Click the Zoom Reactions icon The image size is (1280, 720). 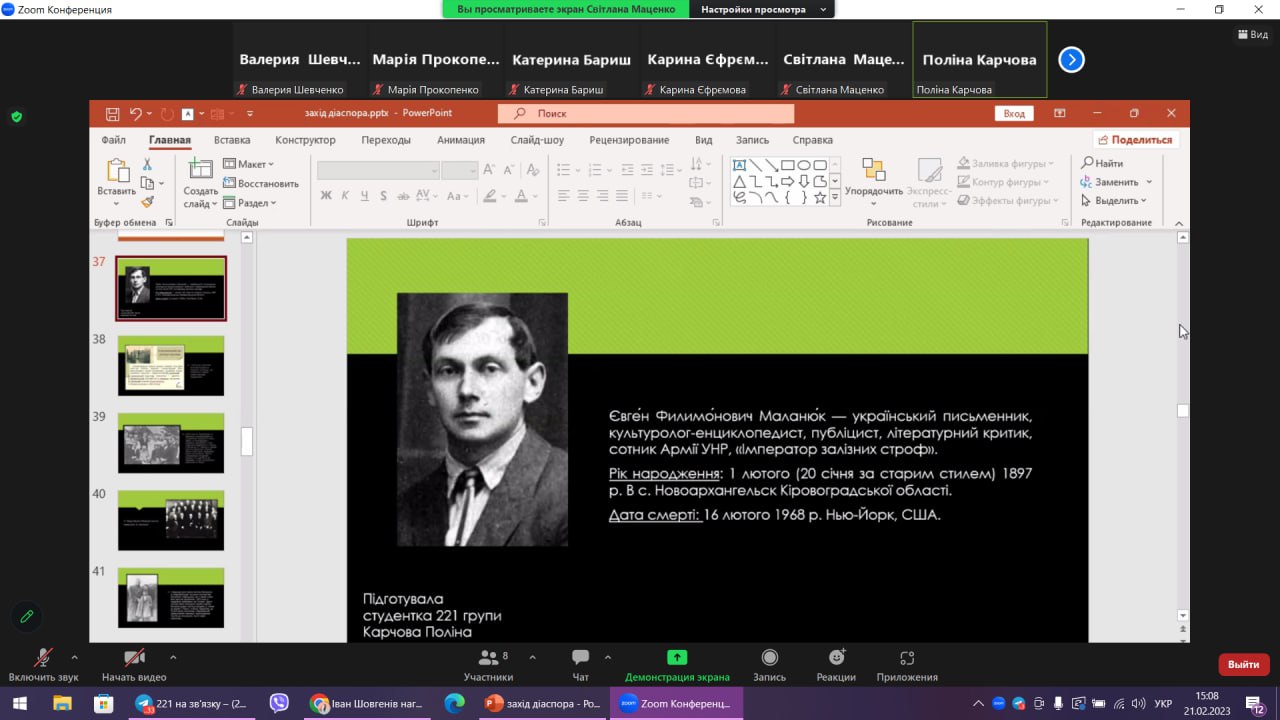836,658
